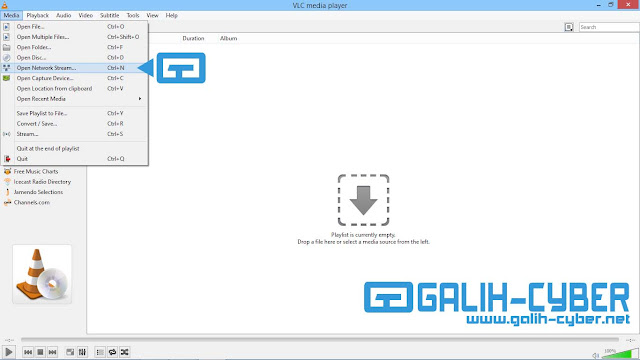This screenshot has width=640, height=360.
Task: Adjust the volume slider
Action: 620,353
